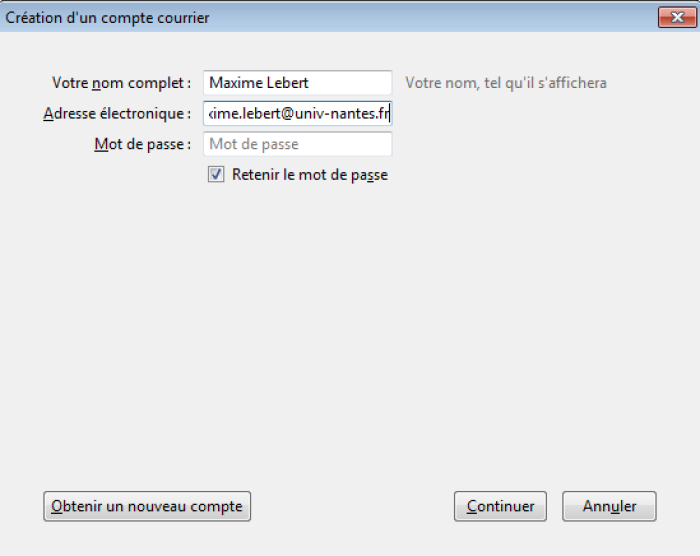The image size is (700, 556).
Task: Click the red X in the title bar
Action: tap(670, 18)
